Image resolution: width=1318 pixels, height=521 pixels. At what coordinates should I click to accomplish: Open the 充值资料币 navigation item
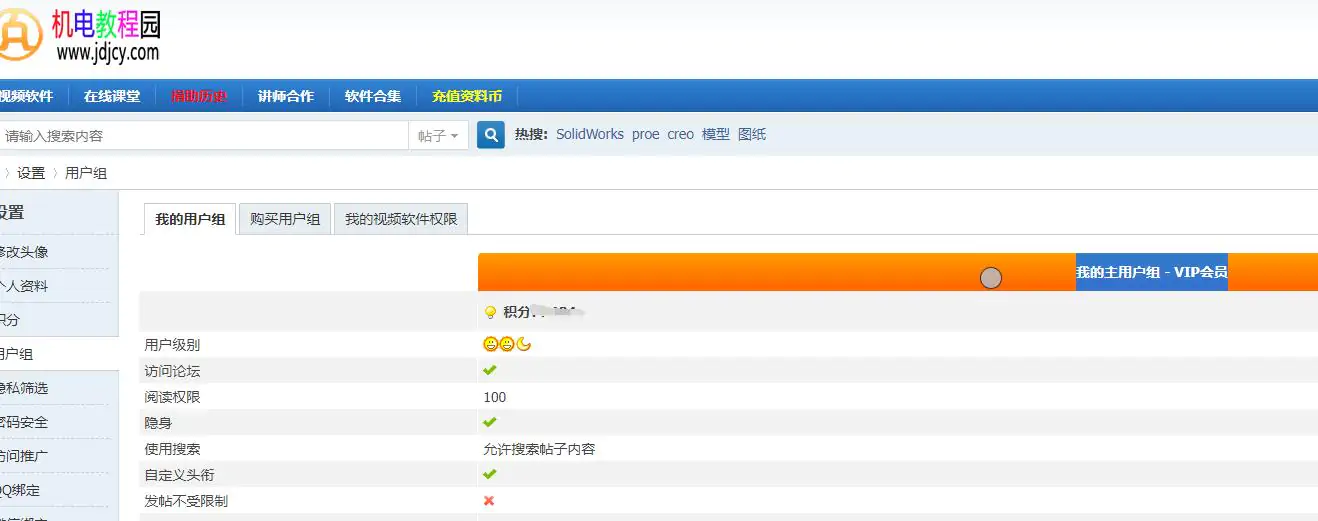click(x=467, y=96)
